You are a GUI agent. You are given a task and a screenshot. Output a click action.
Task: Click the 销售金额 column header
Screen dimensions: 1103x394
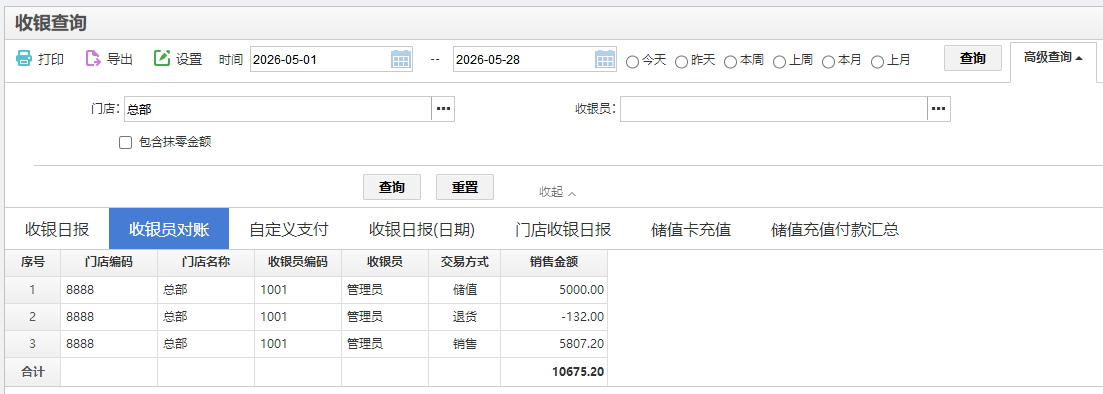click(554, 262)
